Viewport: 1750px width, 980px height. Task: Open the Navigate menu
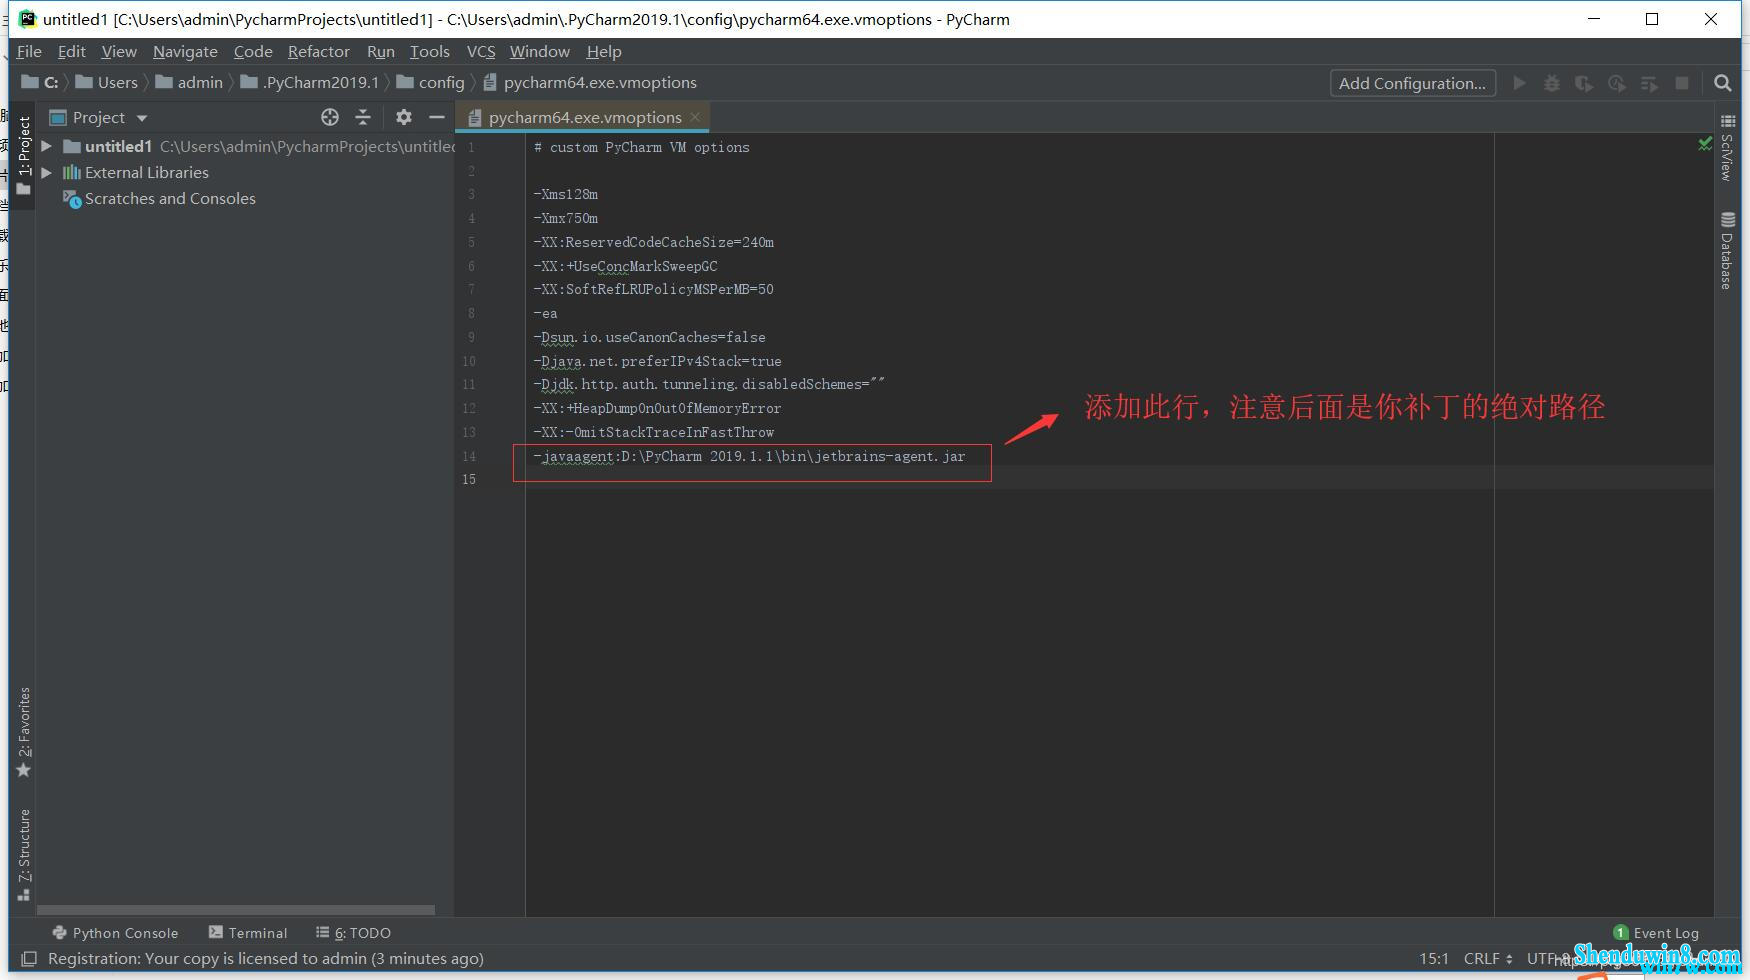(x=185, y=51)
